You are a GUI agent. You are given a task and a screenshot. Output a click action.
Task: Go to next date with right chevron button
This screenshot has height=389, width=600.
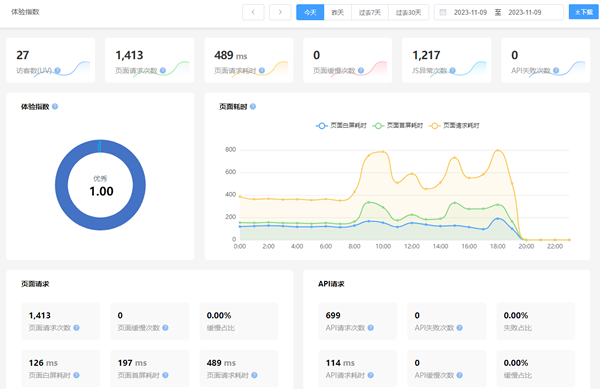pos(280,12)
